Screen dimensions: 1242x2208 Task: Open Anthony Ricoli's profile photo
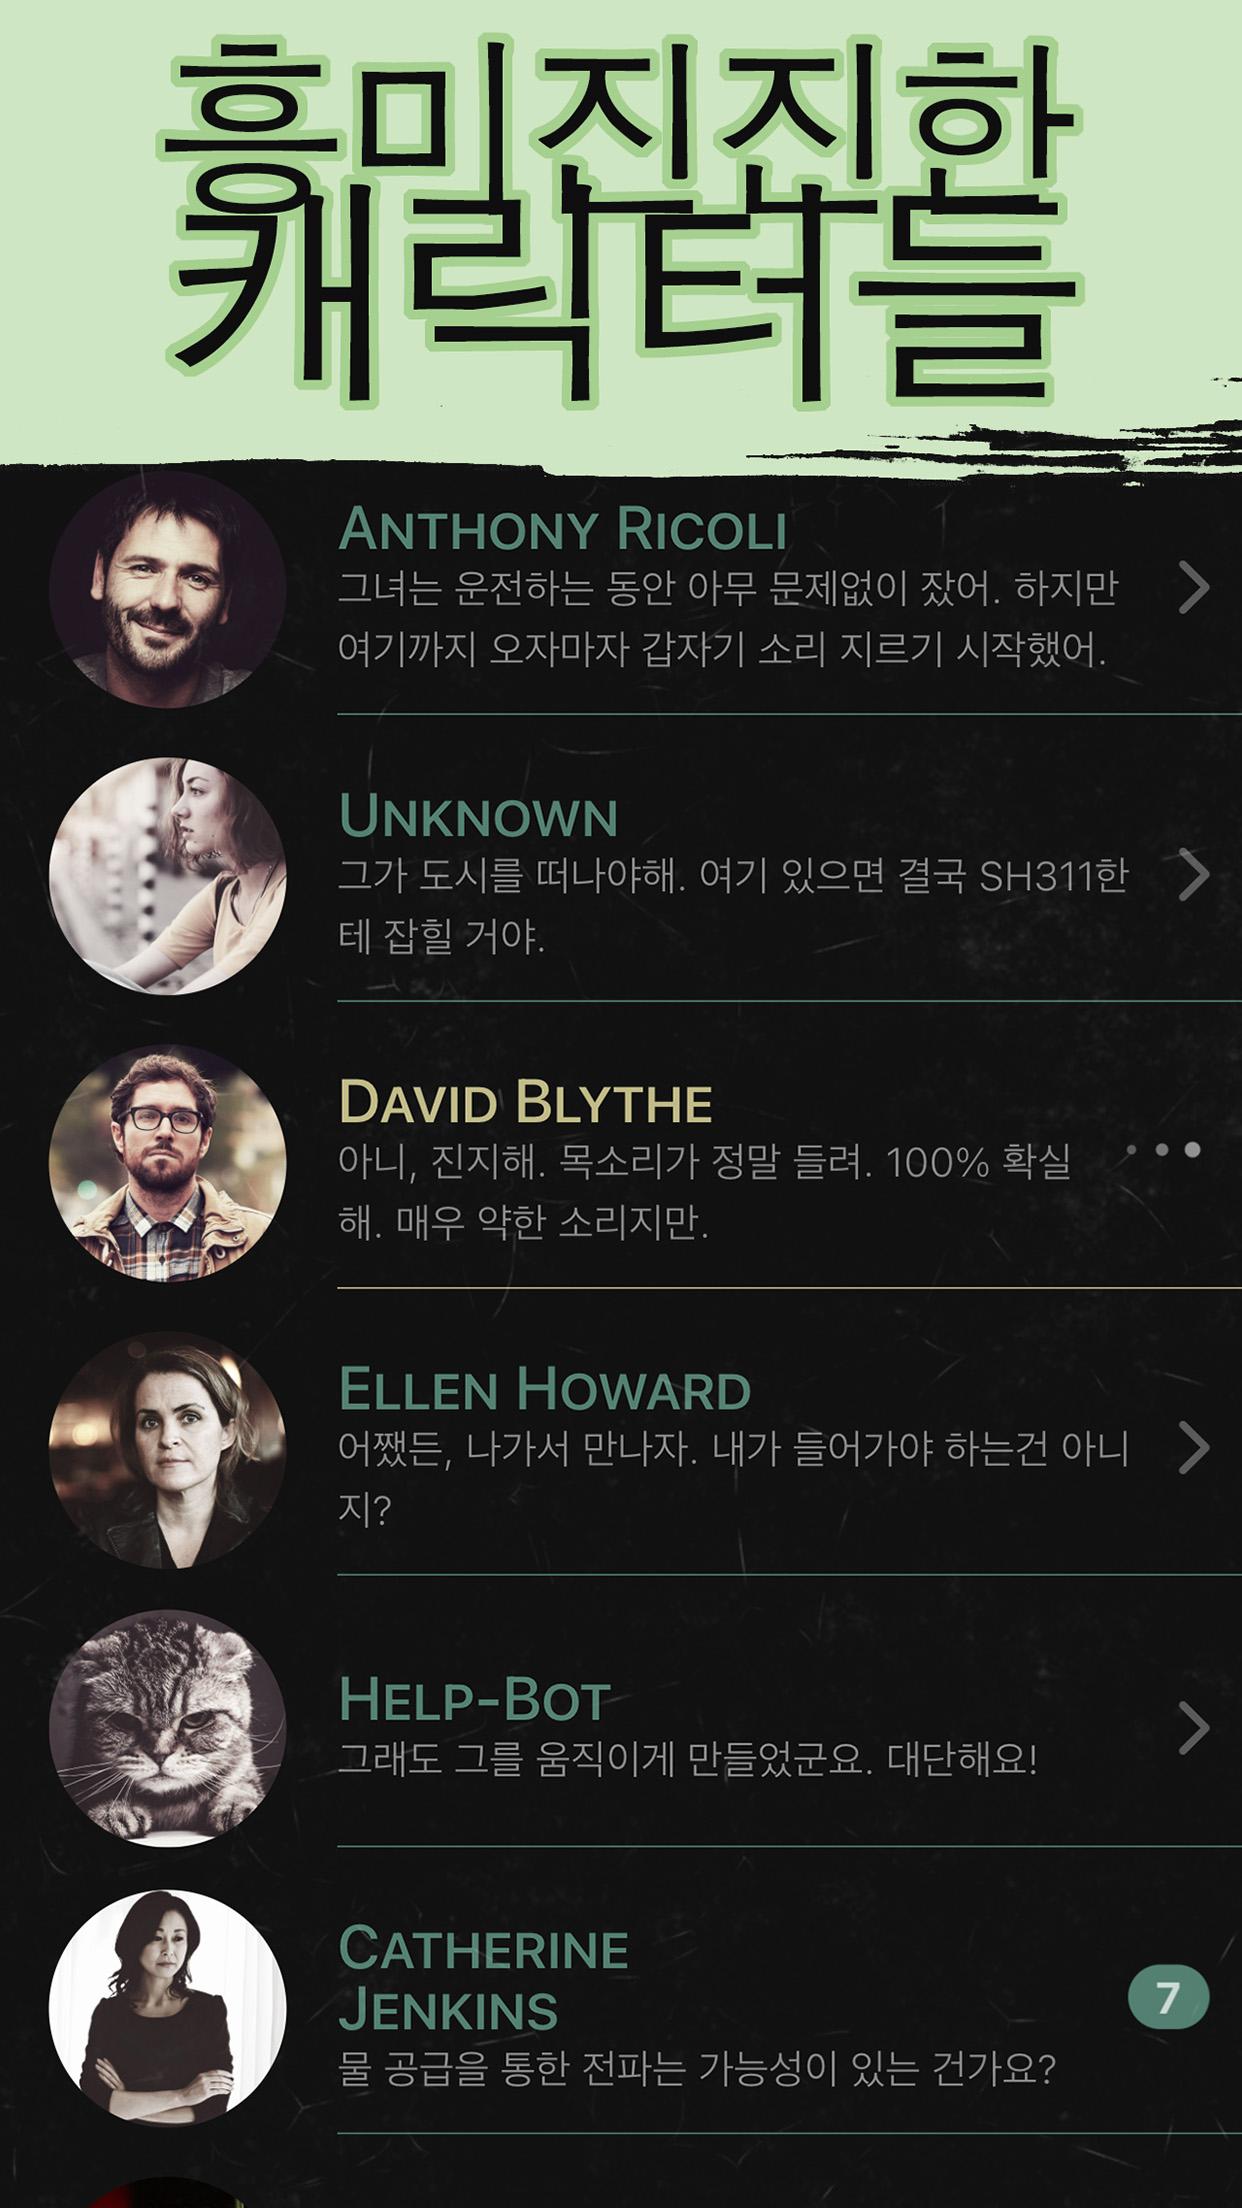167,590
